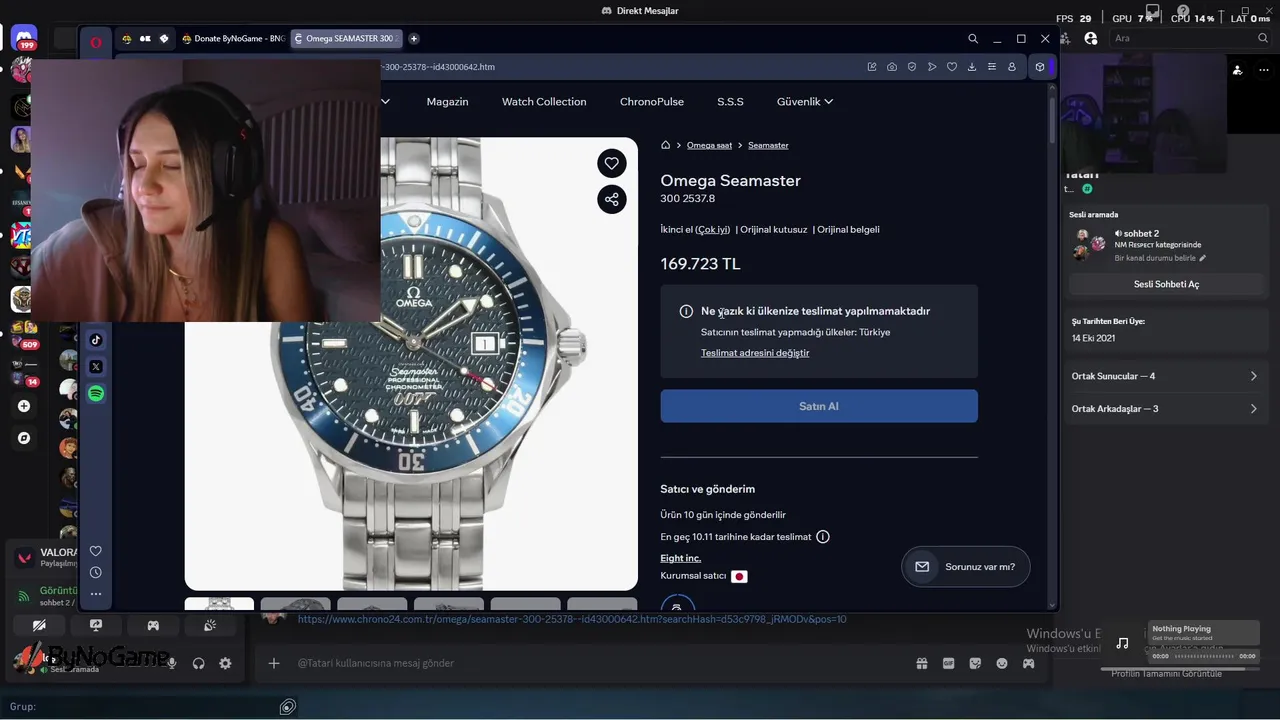
Task: Click the Satın Al button
Action: pos(819,406)
